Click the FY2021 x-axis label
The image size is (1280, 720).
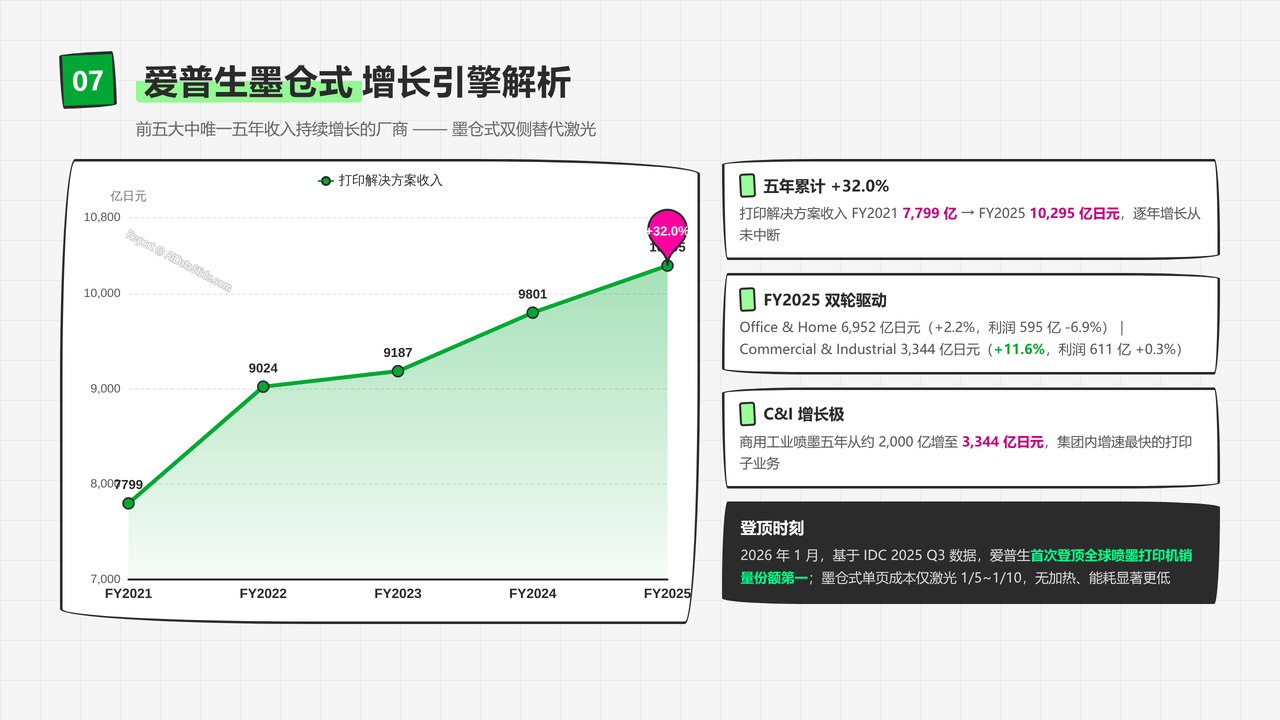129,594
